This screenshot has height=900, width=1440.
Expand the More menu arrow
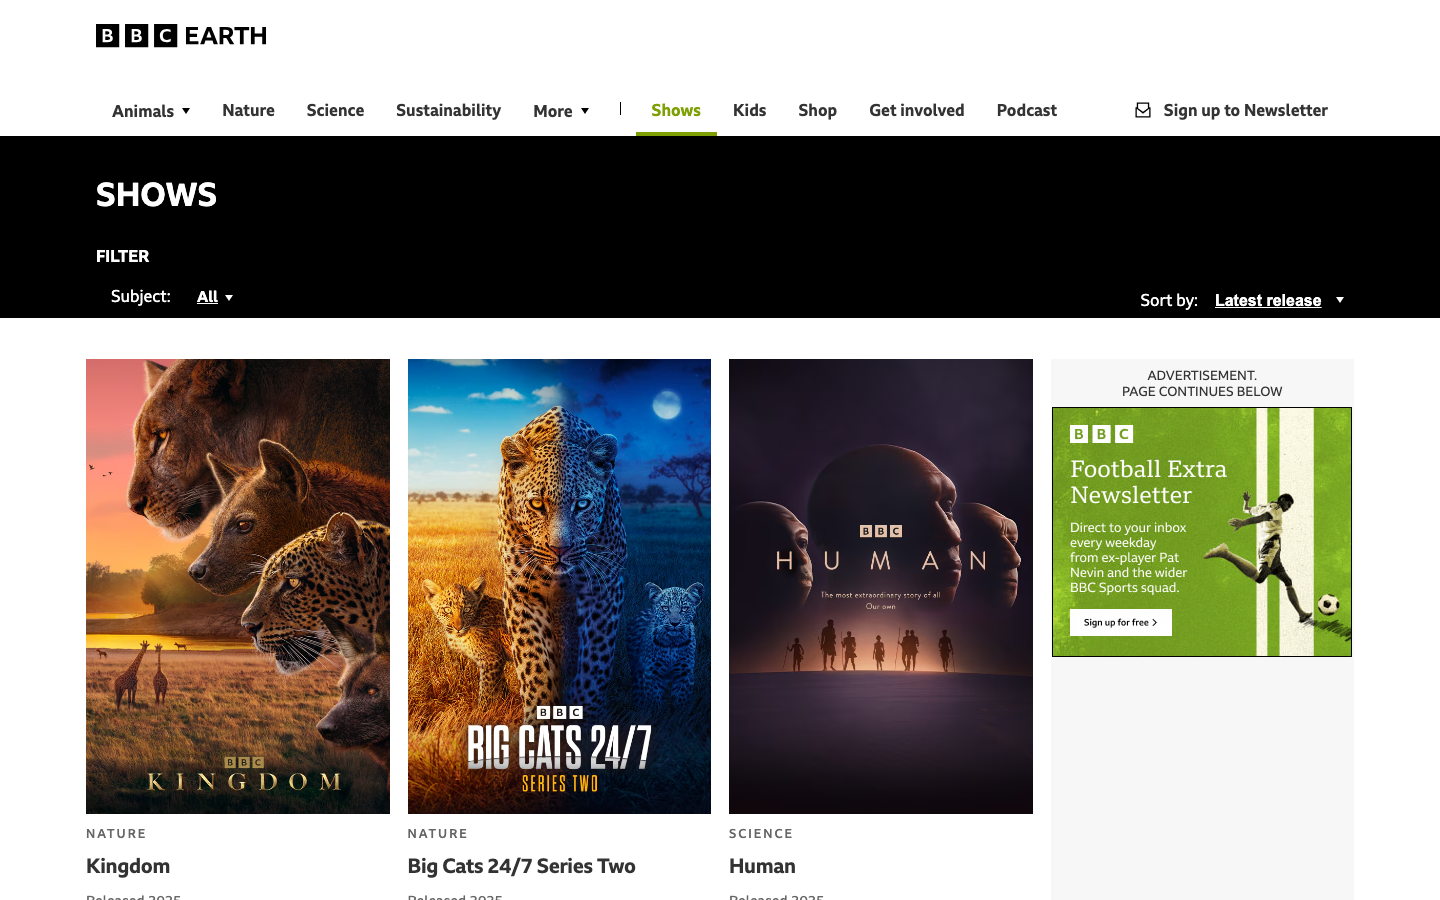click(585, 111)
